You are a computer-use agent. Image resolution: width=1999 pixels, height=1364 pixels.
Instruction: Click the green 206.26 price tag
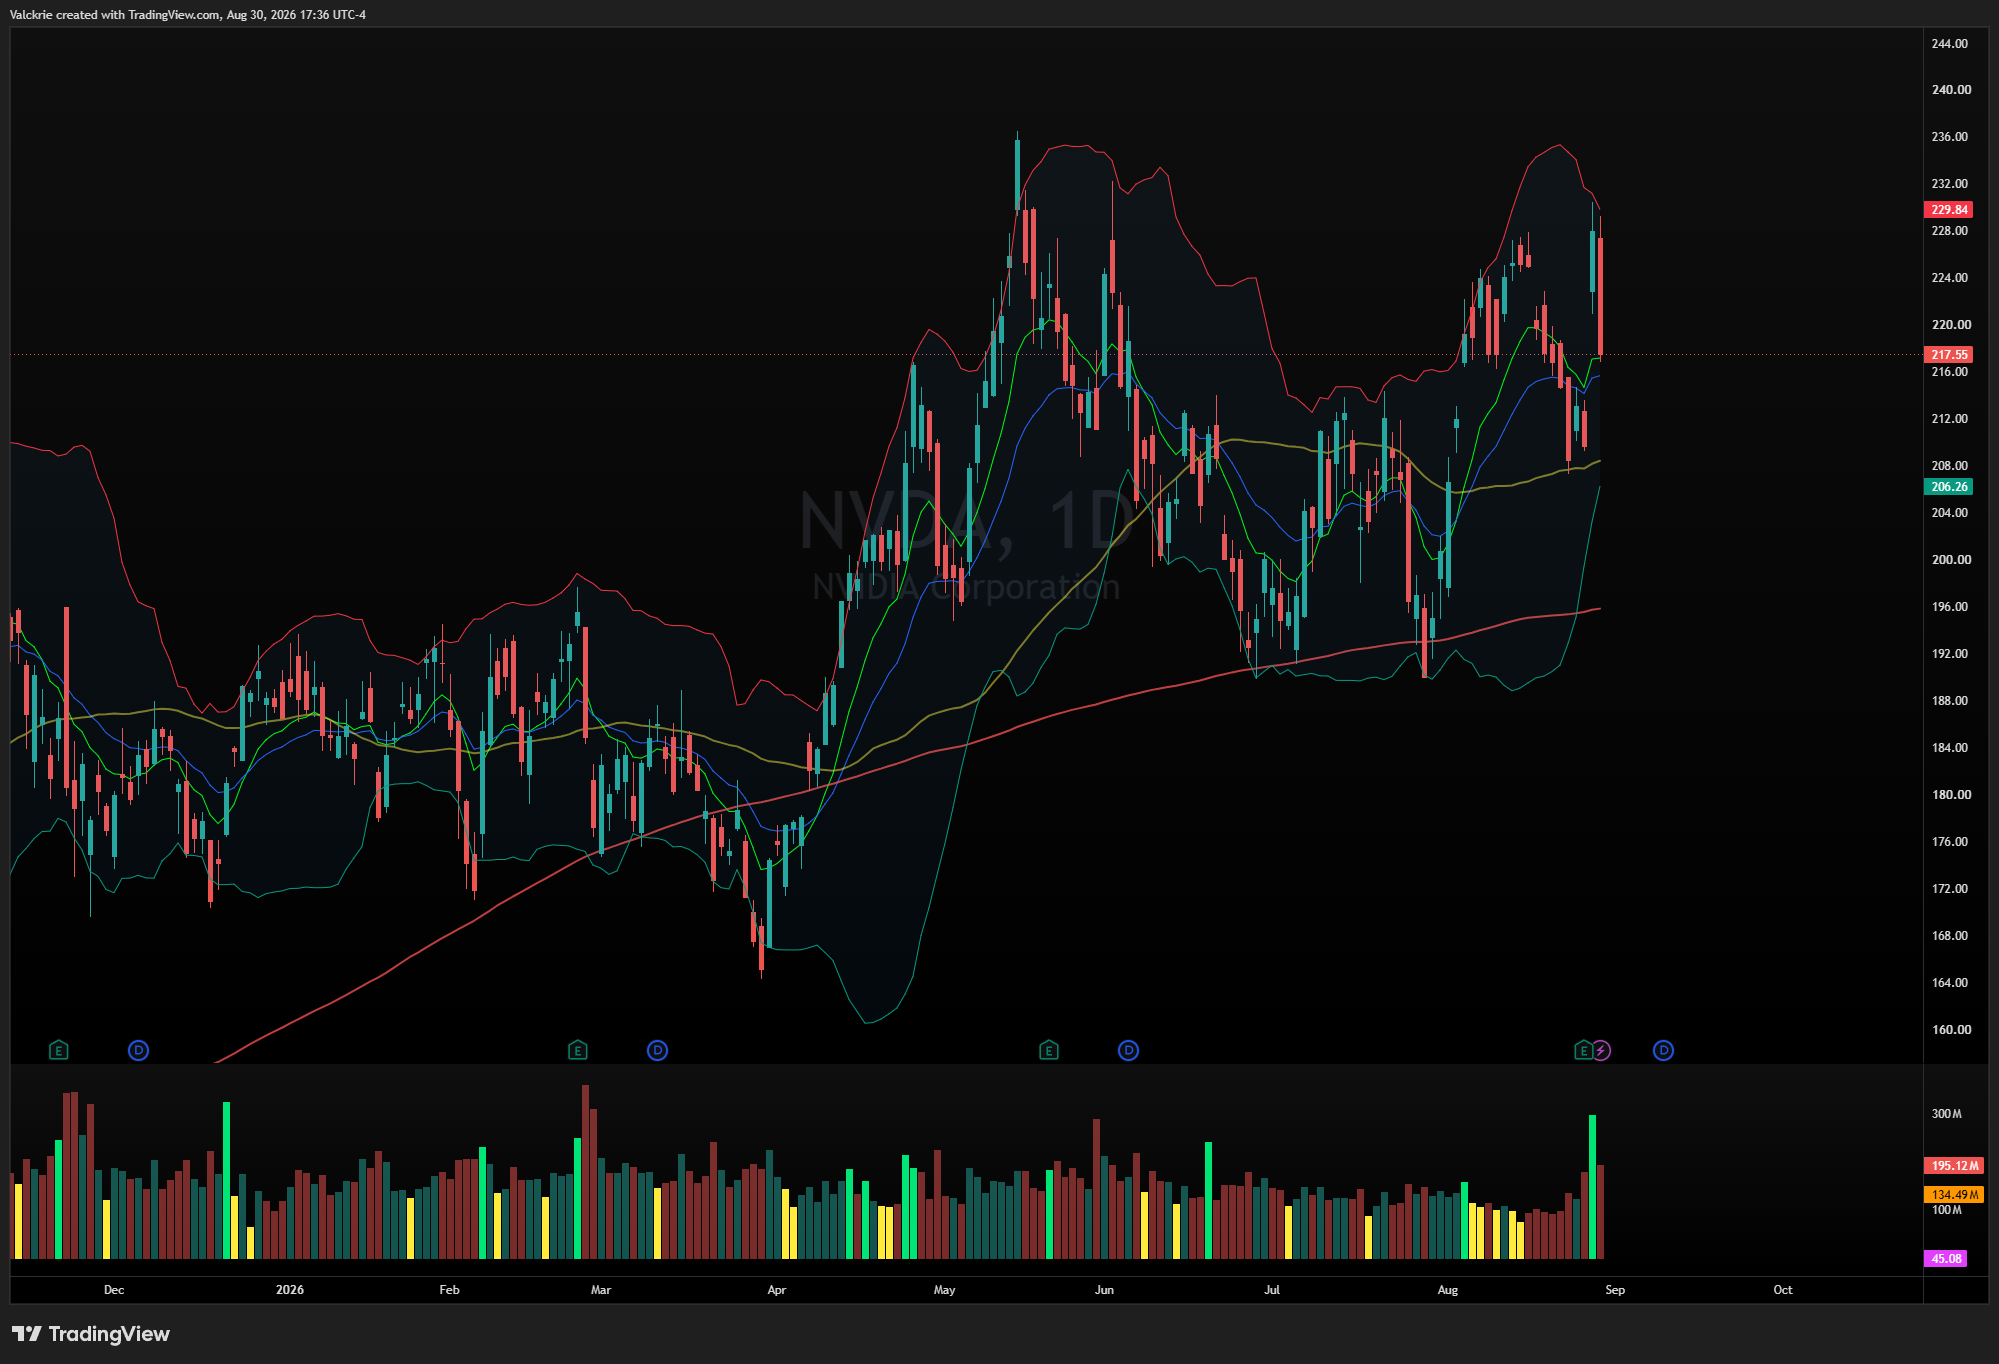[1949, 487]
